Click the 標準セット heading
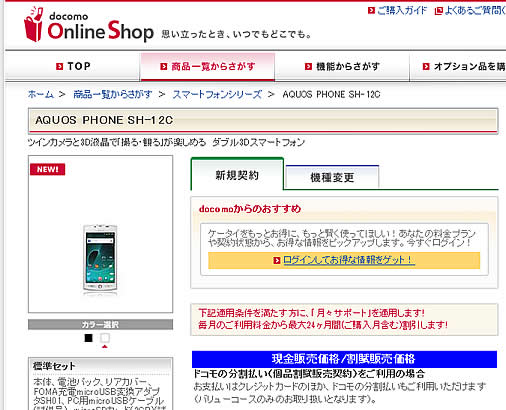The image size is (506, 410). tap(54, 366)
